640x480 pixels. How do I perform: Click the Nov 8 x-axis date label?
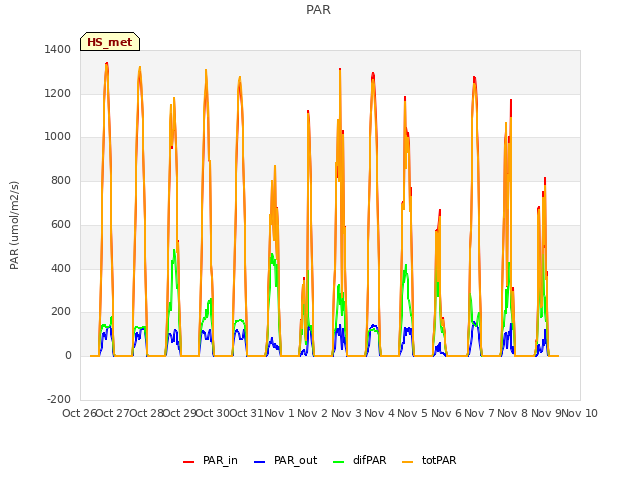coord(513,413)
